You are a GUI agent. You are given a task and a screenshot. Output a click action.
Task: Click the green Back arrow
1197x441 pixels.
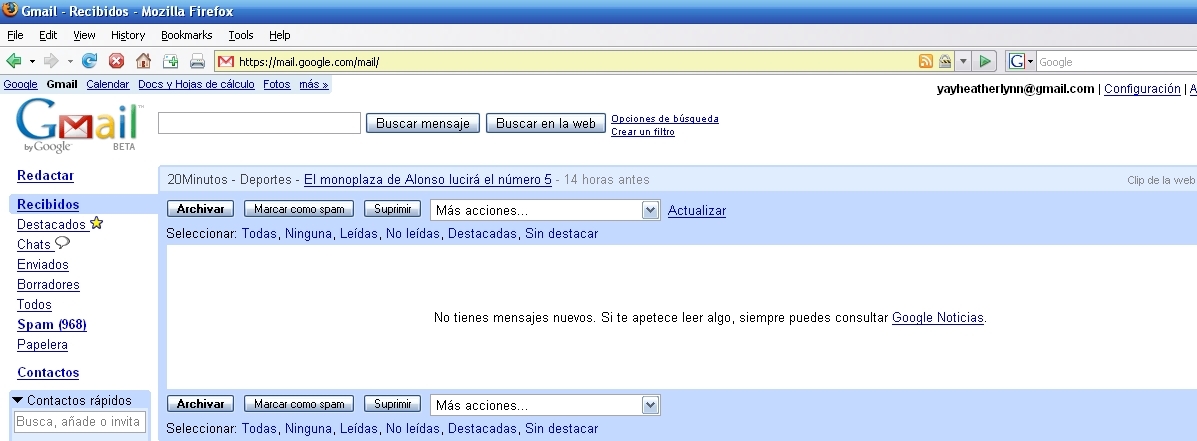pos(14,61)
